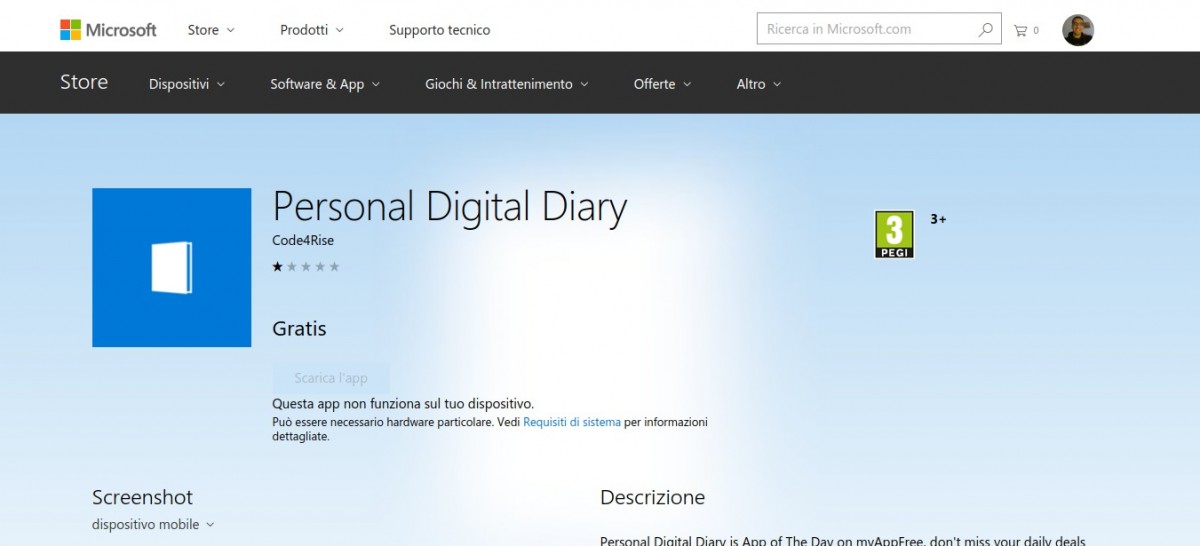This screenshot has height=546, width=1200.
Task: Open the dispositivo mobile dropdown
Action: click(x=153, y=524)
